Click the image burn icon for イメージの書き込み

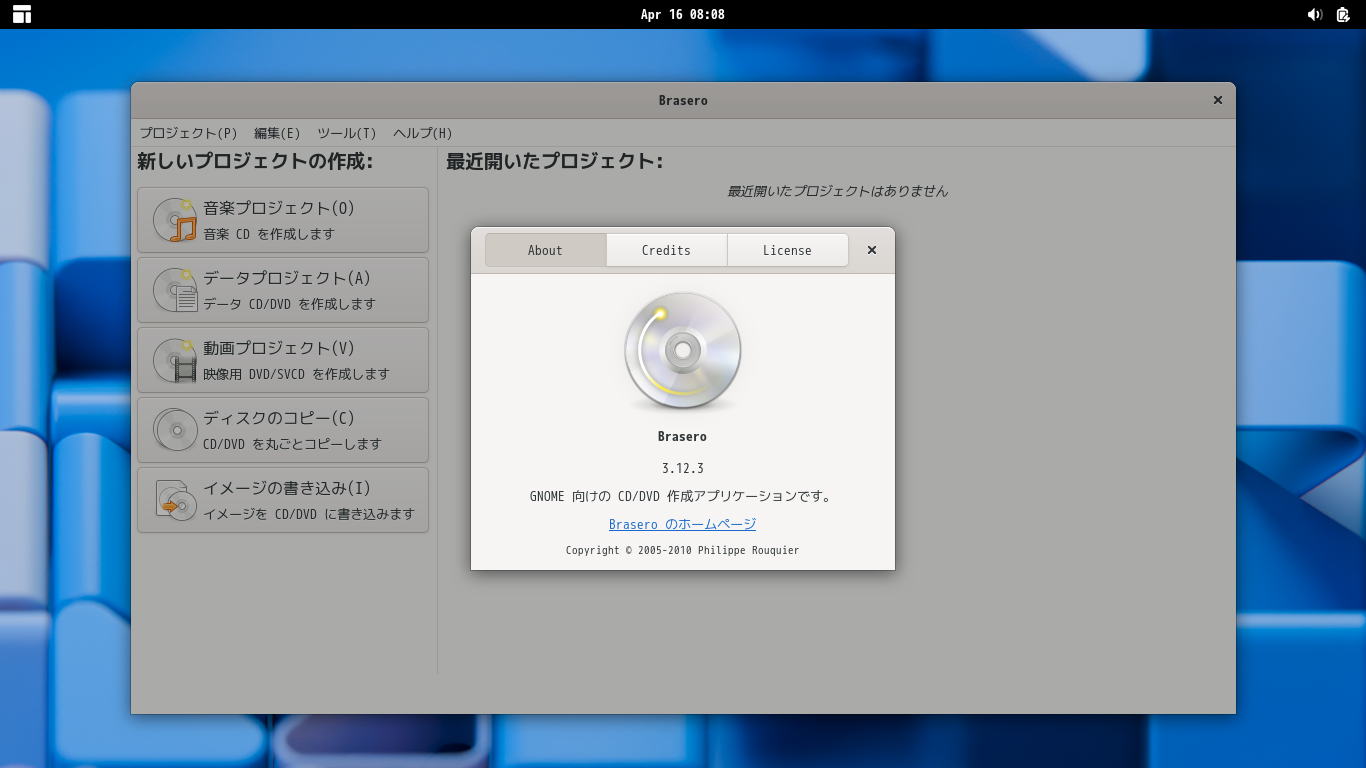click(175, 500)
